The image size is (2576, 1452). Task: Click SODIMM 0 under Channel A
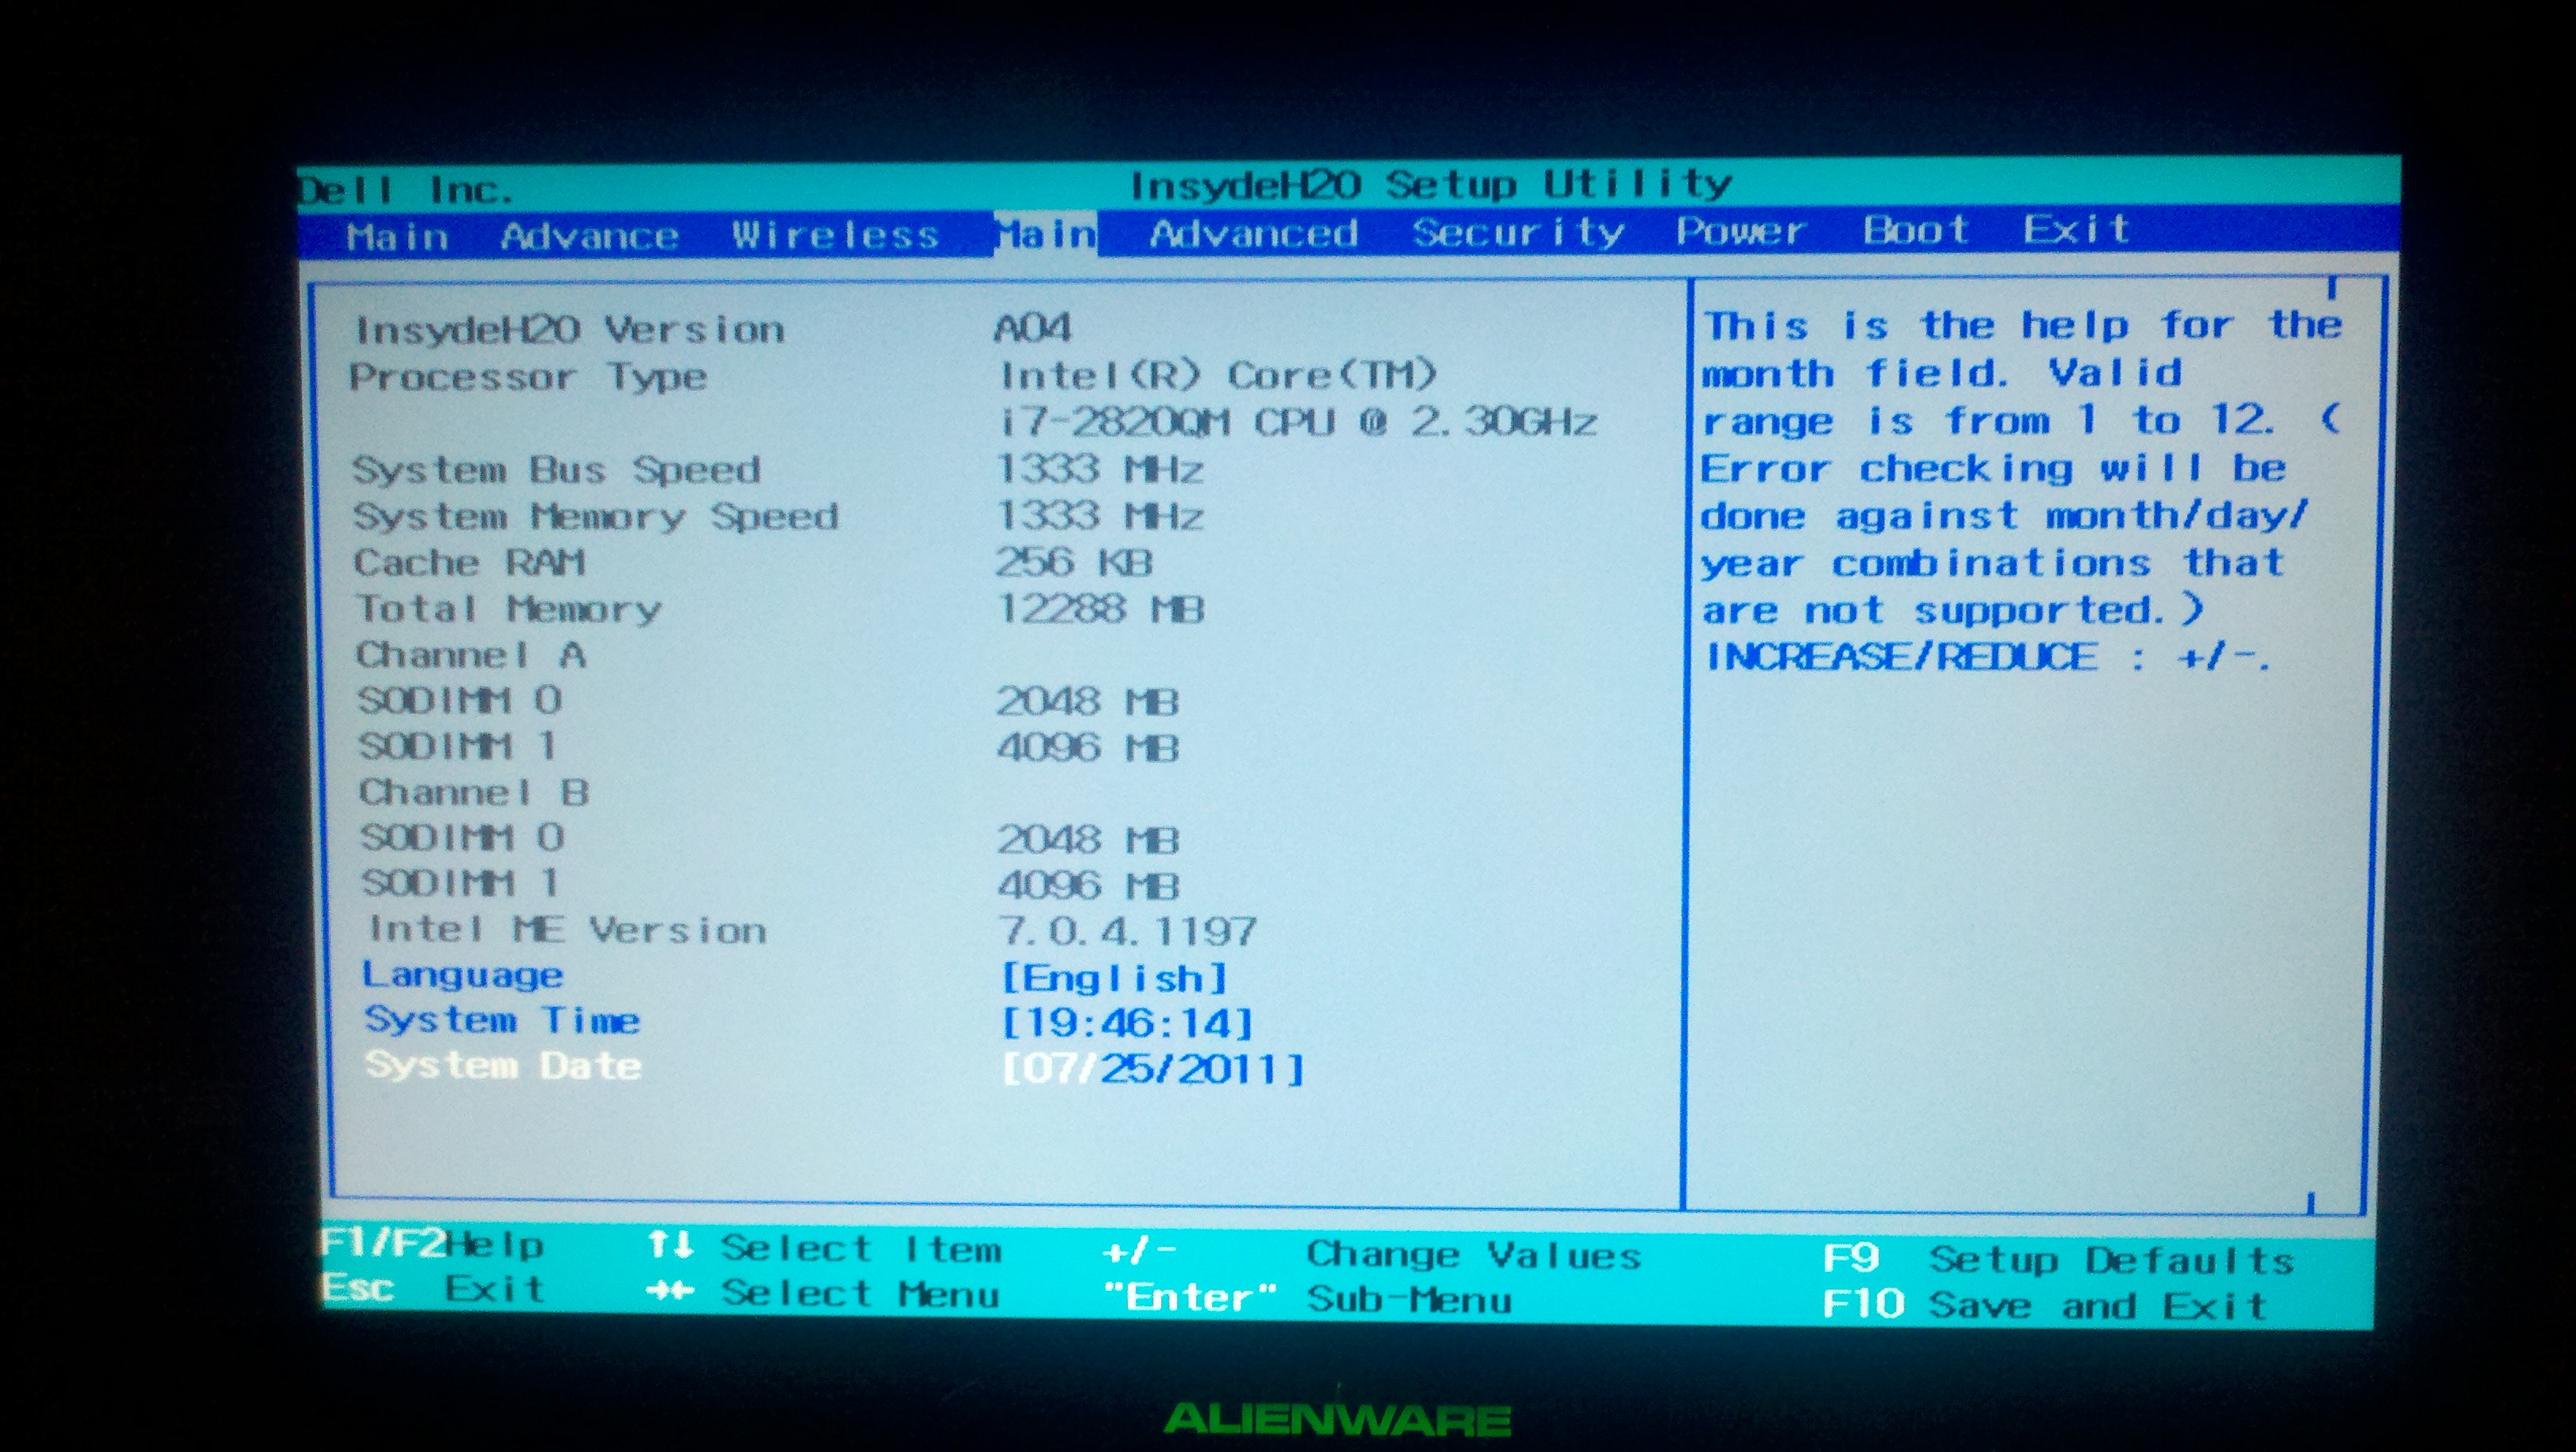[460, 701]
